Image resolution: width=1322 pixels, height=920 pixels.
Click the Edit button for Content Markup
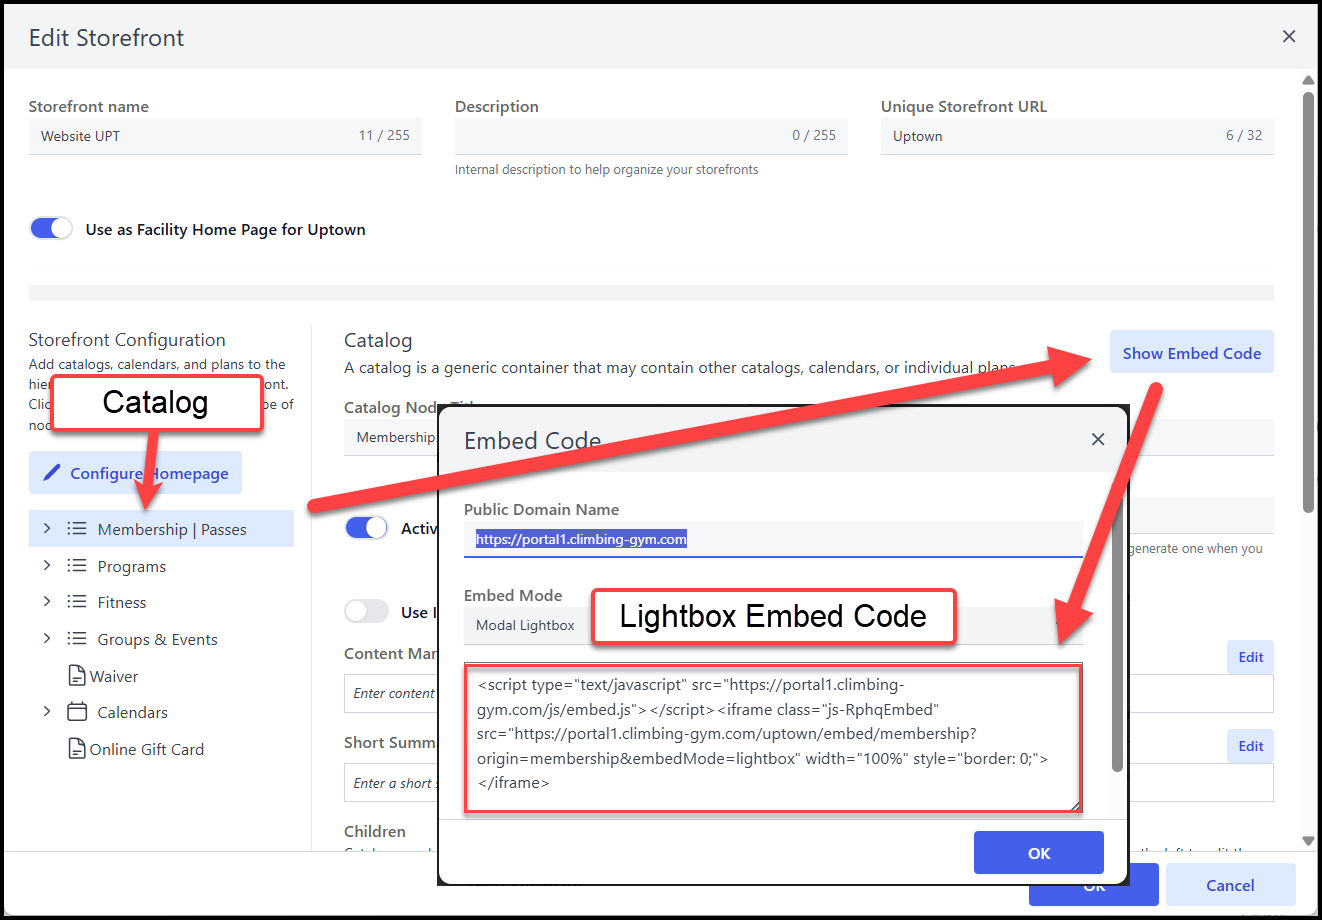point(1250,657)
